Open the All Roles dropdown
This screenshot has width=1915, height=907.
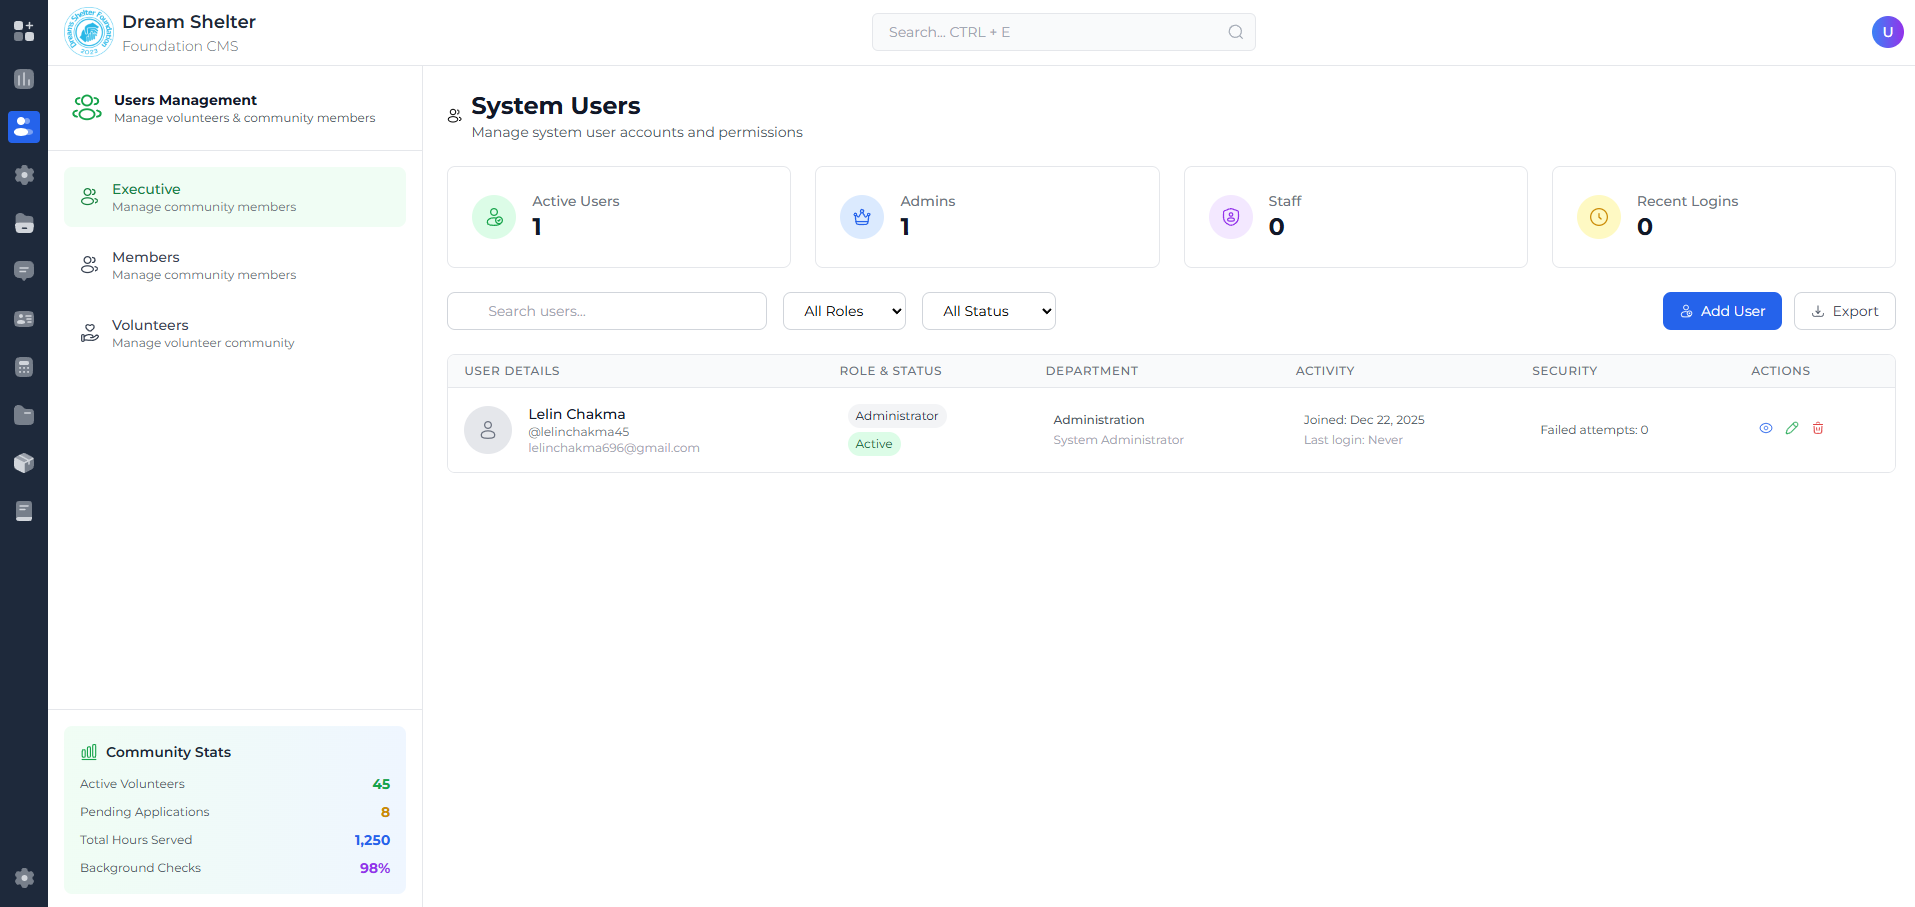click(x=844, y=311)
